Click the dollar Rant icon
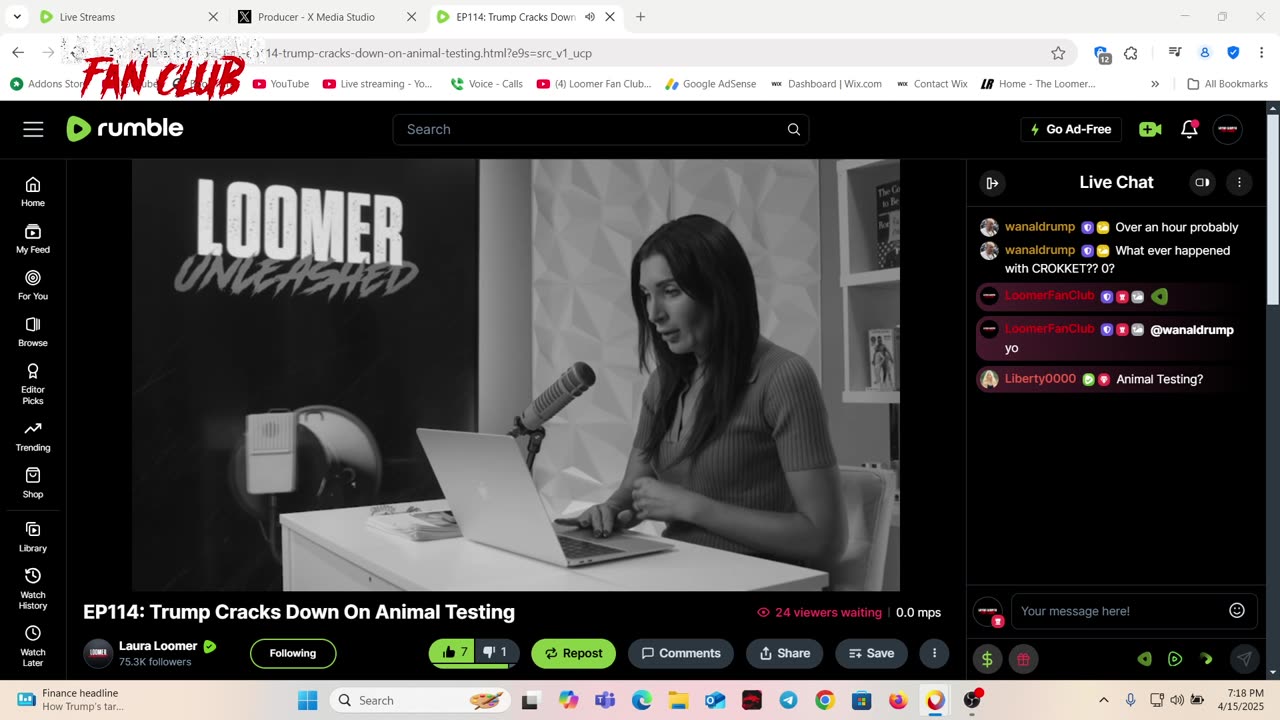Screen dimensions: 1280x720 tap(988, 659)
